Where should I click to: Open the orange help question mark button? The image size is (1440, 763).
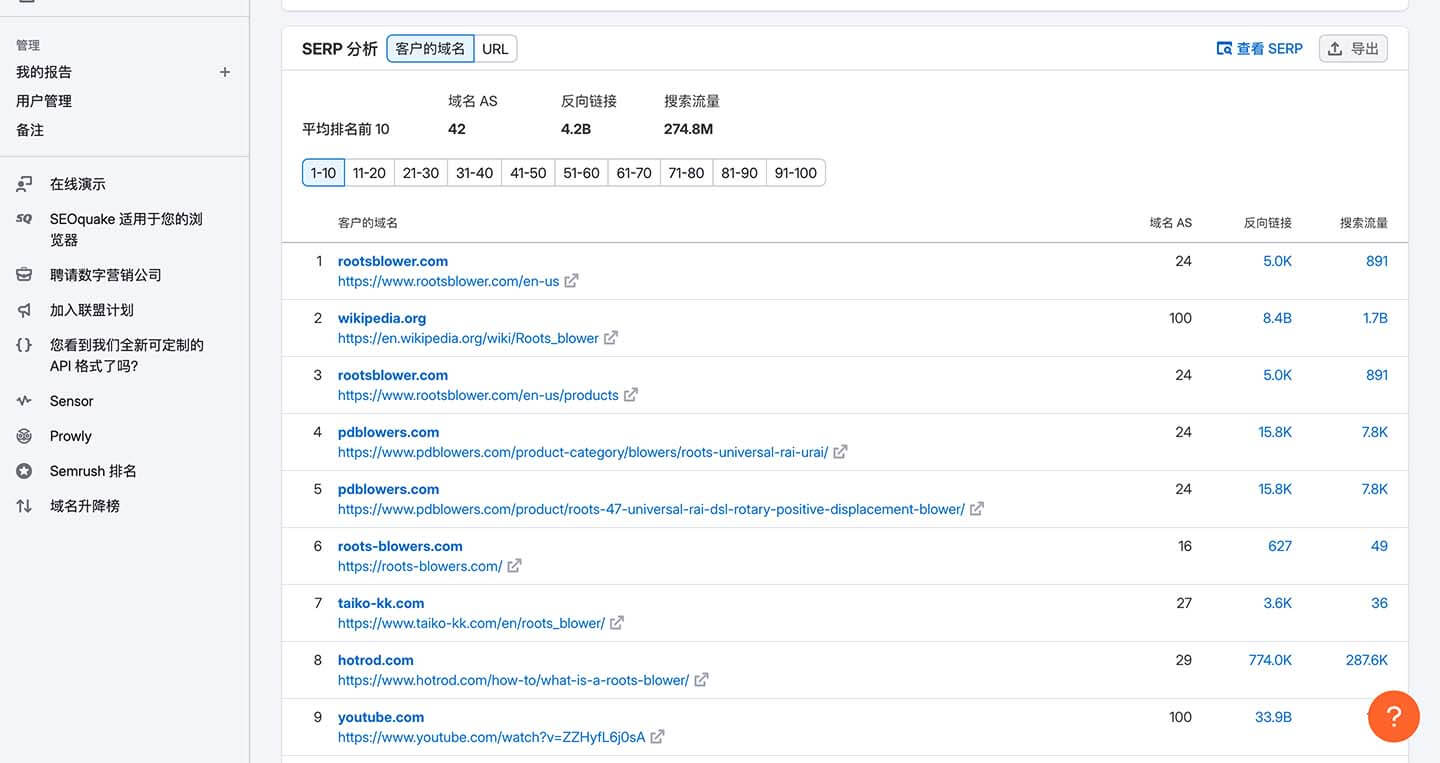1394,716
